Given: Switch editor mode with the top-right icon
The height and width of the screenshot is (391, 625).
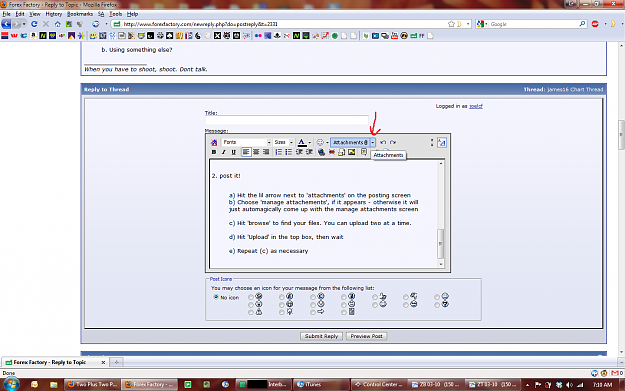Looking at the screenshot, I should [442, 142].
